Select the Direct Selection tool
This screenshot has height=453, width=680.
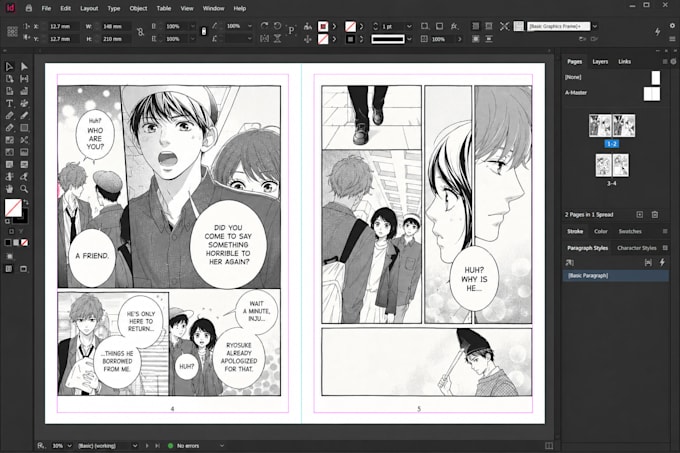click(x=24, y=66)
